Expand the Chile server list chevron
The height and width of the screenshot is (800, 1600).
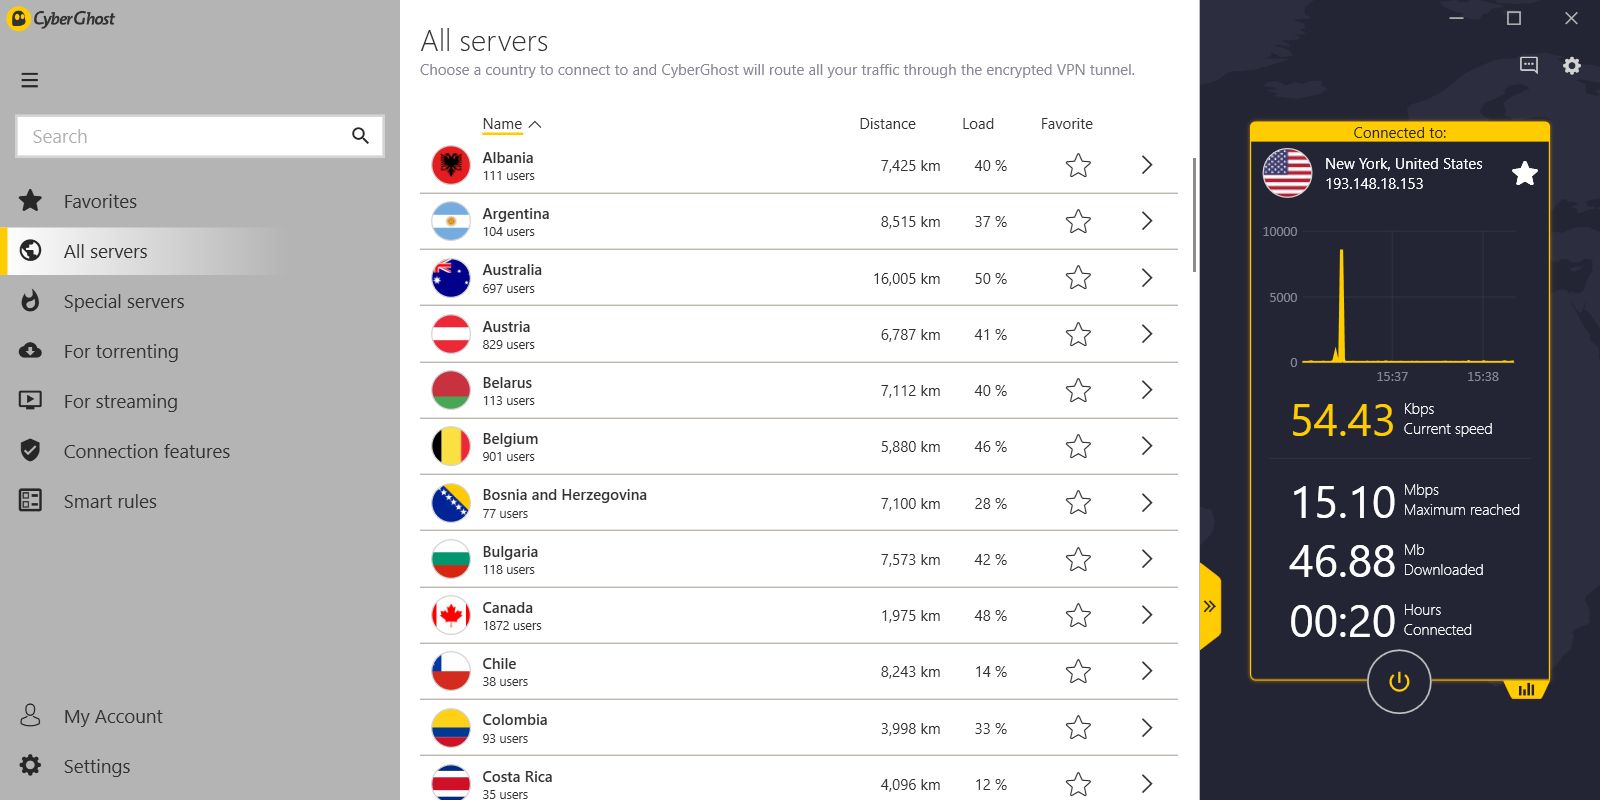click(x=1147, y=671)
